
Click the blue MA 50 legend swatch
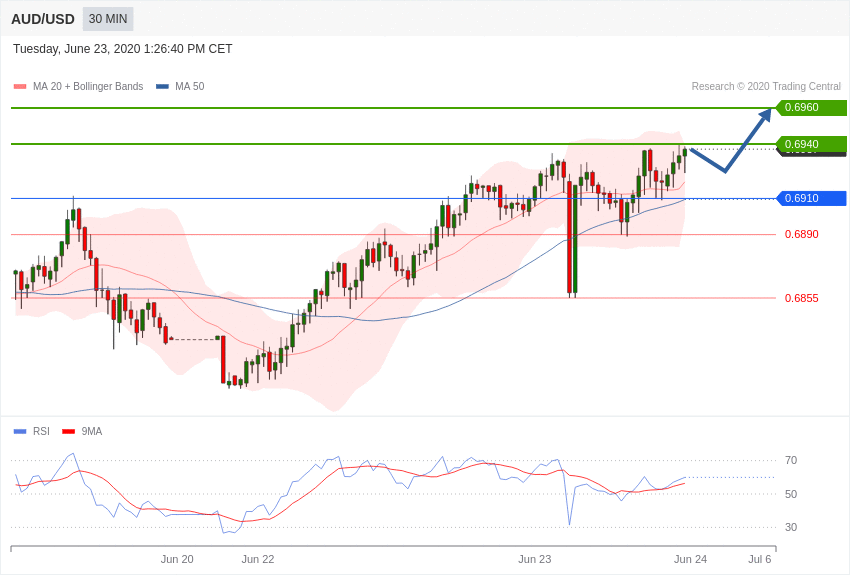(x=162, y=87)
